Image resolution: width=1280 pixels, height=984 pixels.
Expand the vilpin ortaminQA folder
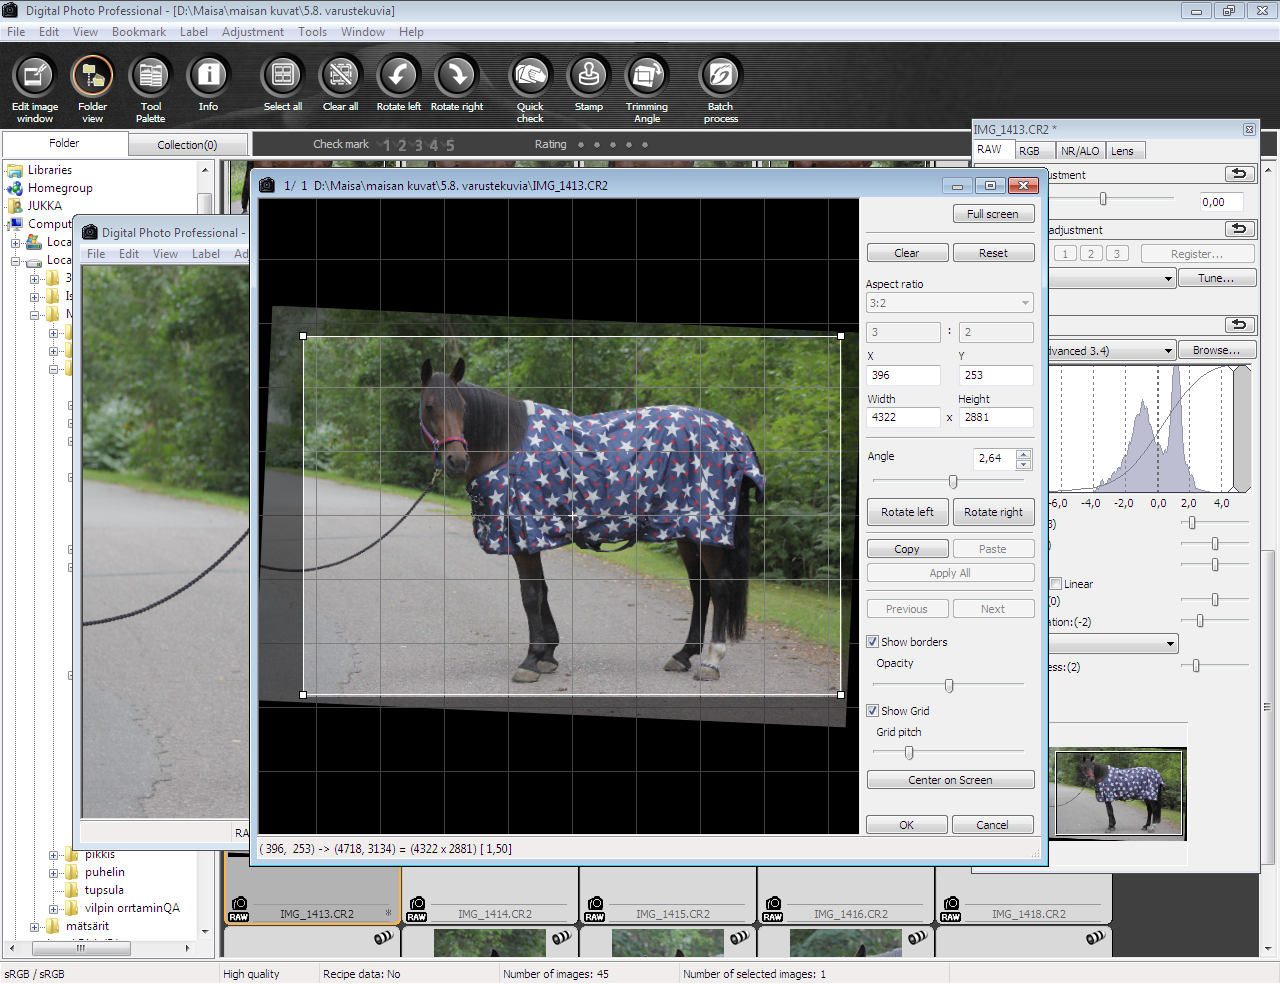tap(54, 909)
